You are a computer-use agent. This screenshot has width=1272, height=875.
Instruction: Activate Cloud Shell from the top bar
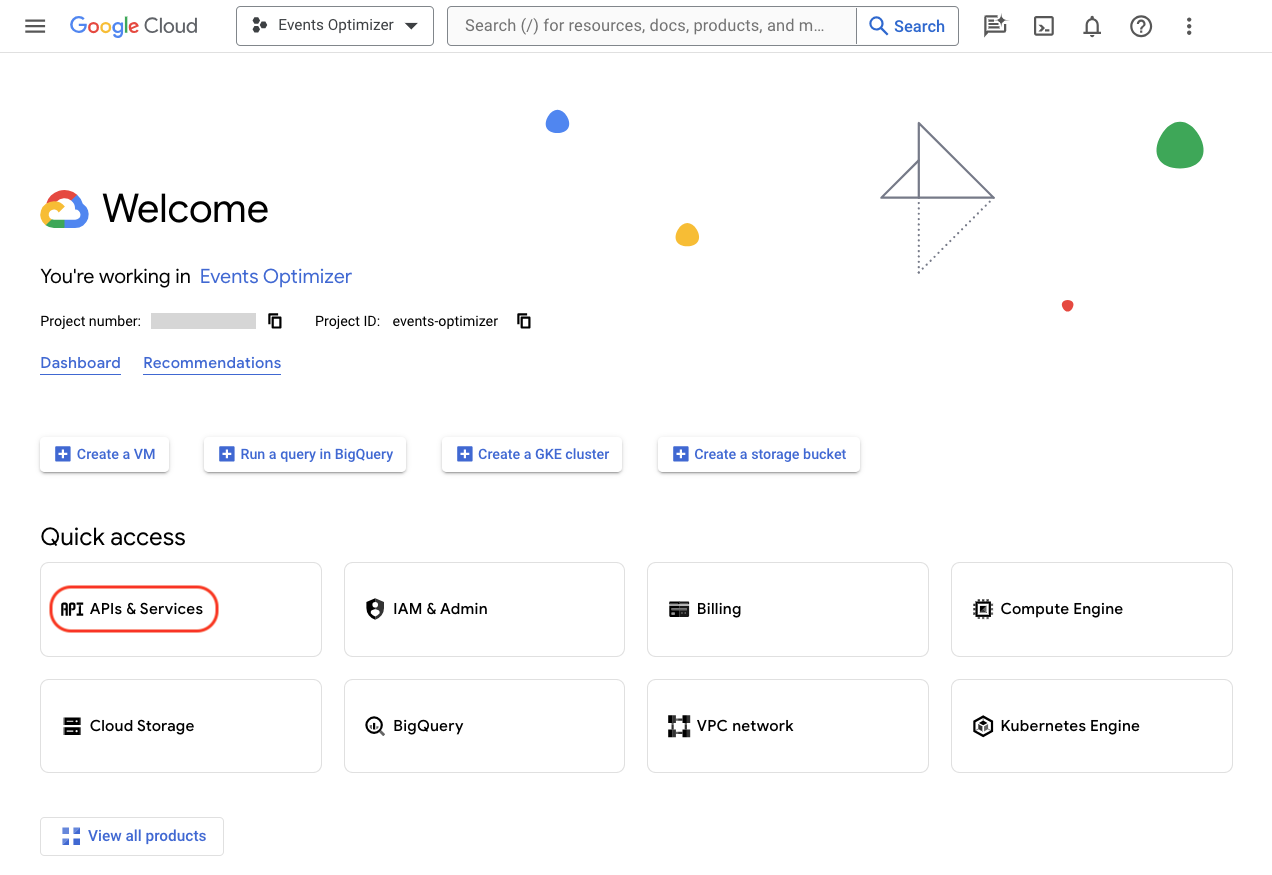tap(1043, 25)
